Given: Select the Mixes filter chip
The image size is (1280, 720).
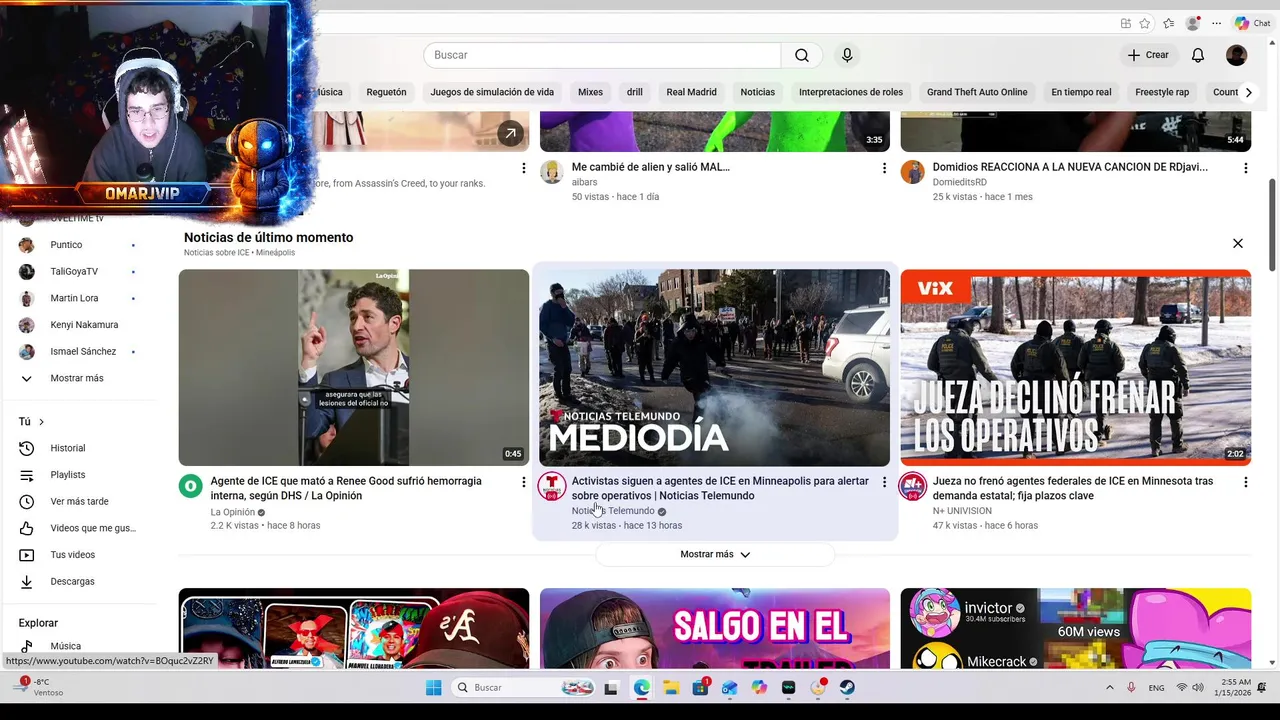Looking at the screenshot, I should 590,92.
